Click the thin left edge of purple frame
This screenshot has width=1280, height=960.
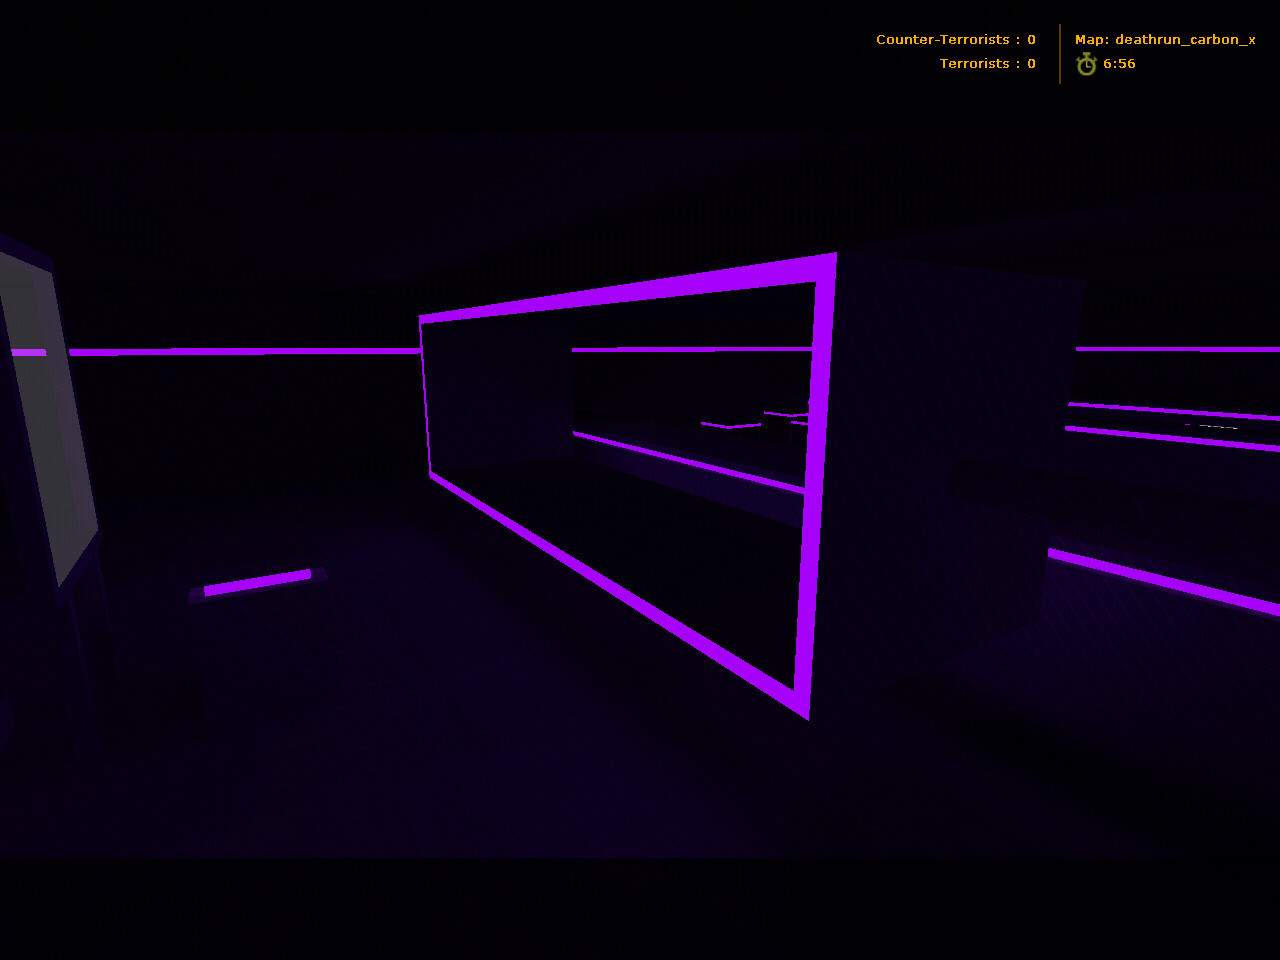point(426,400)
